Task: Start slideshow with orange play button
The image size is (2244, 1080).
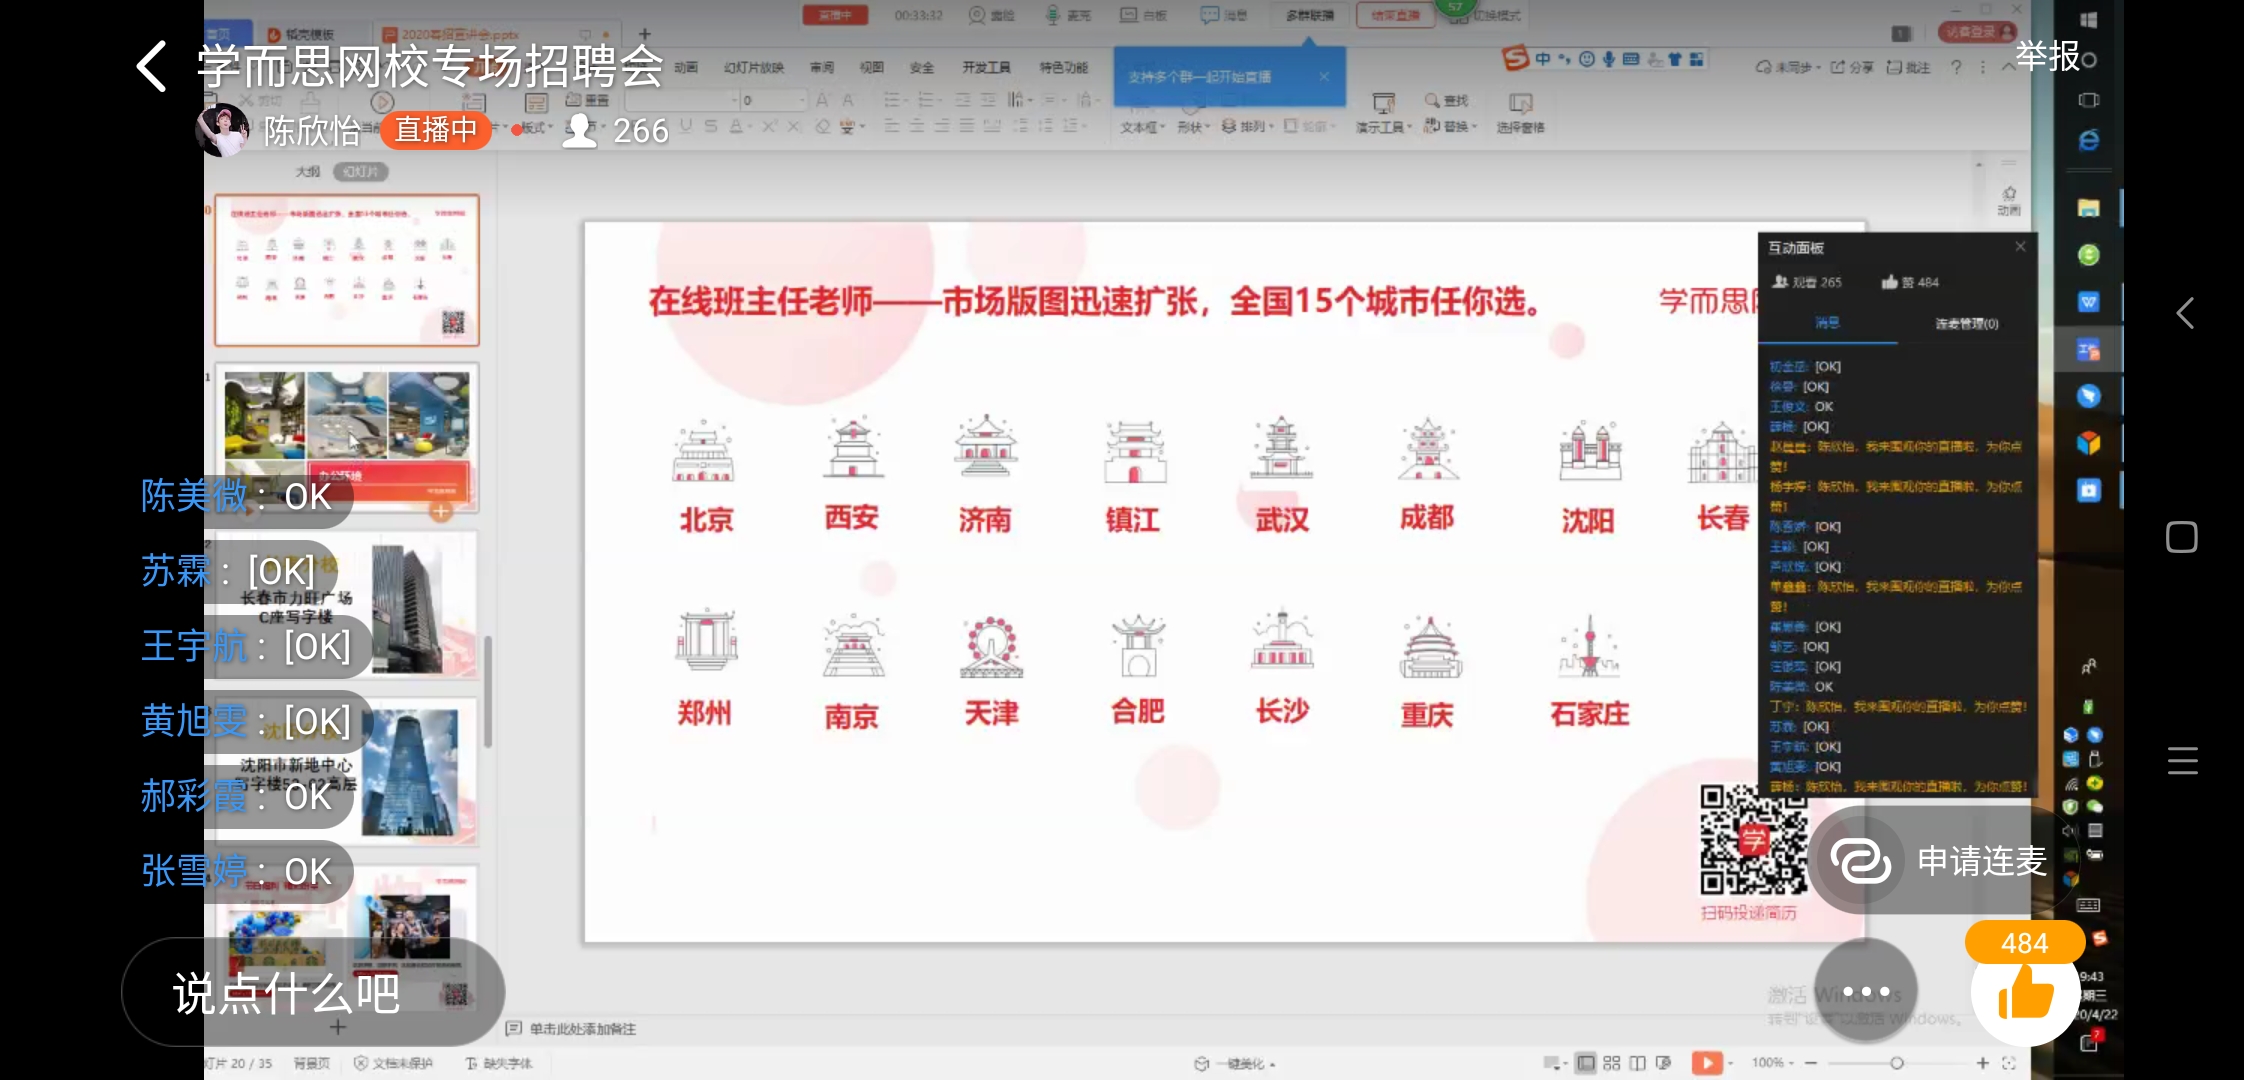Action: [1706, 1063]
